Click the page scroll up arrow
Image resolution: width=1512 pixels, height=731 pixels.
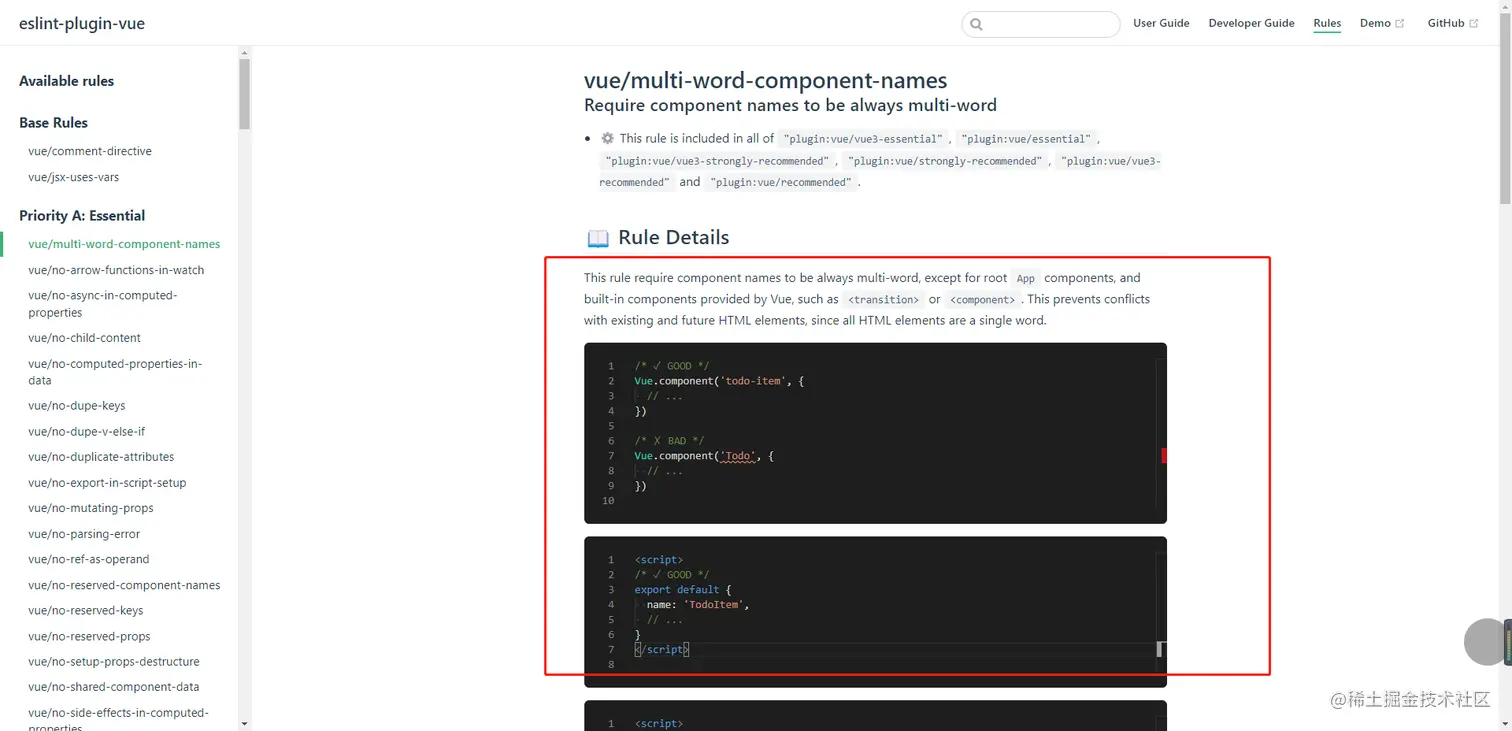tap(1505, 5)
